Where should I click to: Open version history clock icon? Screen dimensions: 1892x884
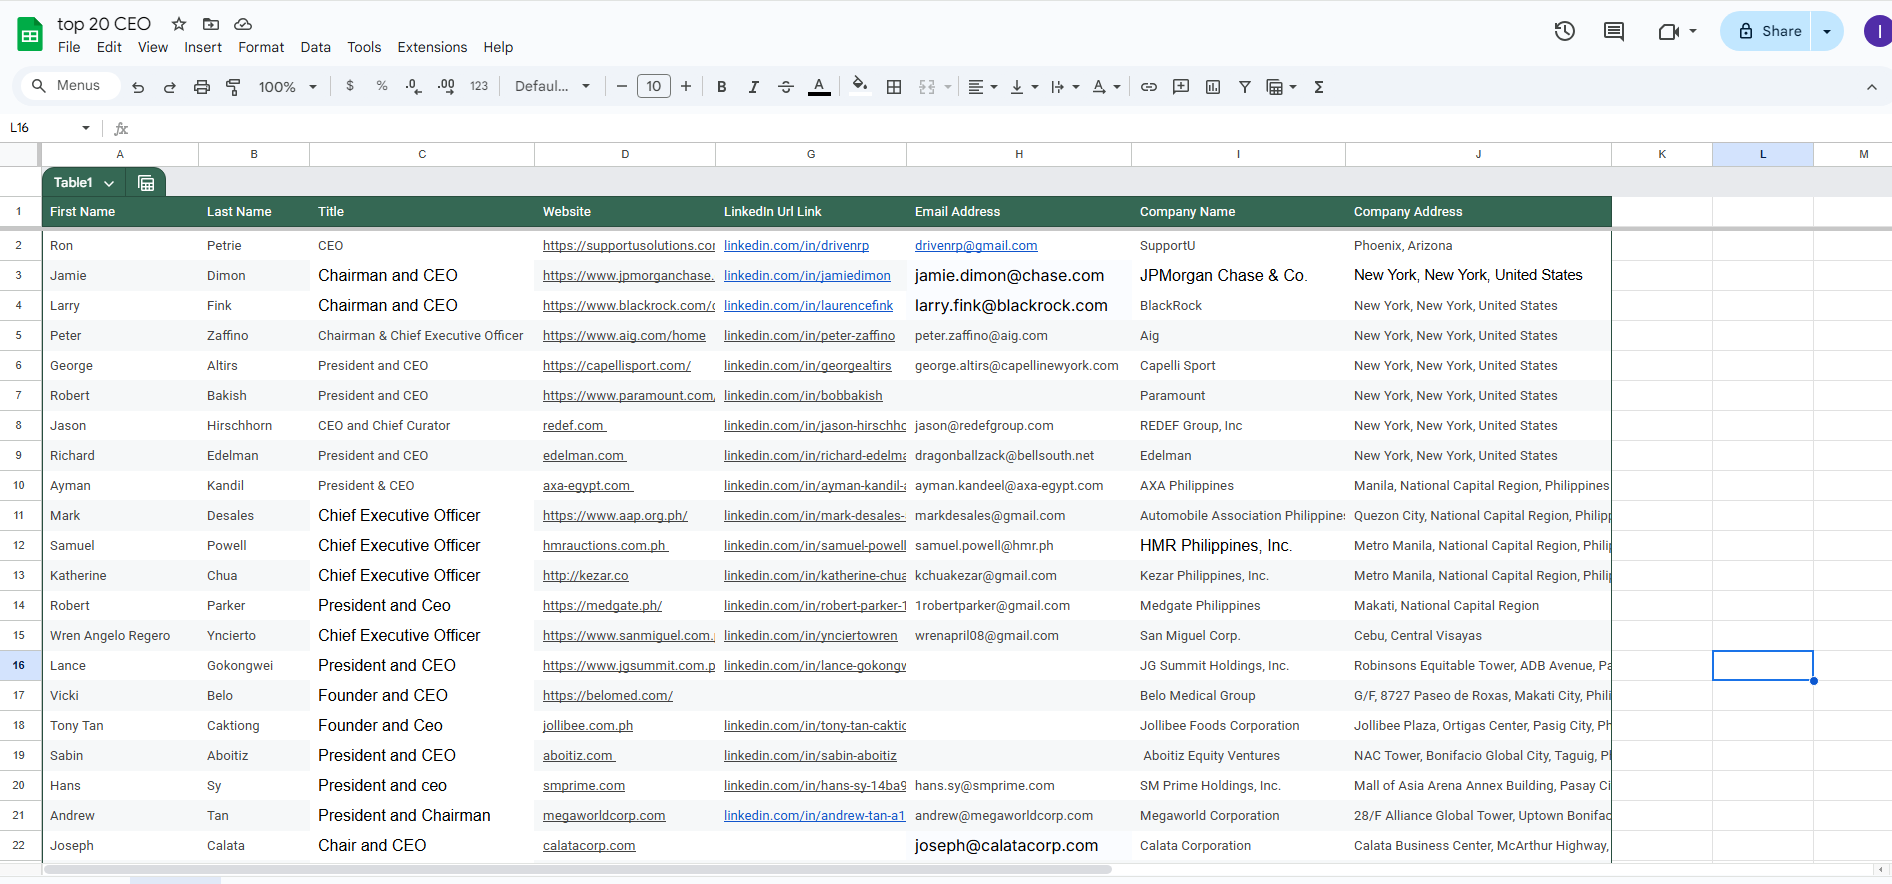click(1565, 31)
